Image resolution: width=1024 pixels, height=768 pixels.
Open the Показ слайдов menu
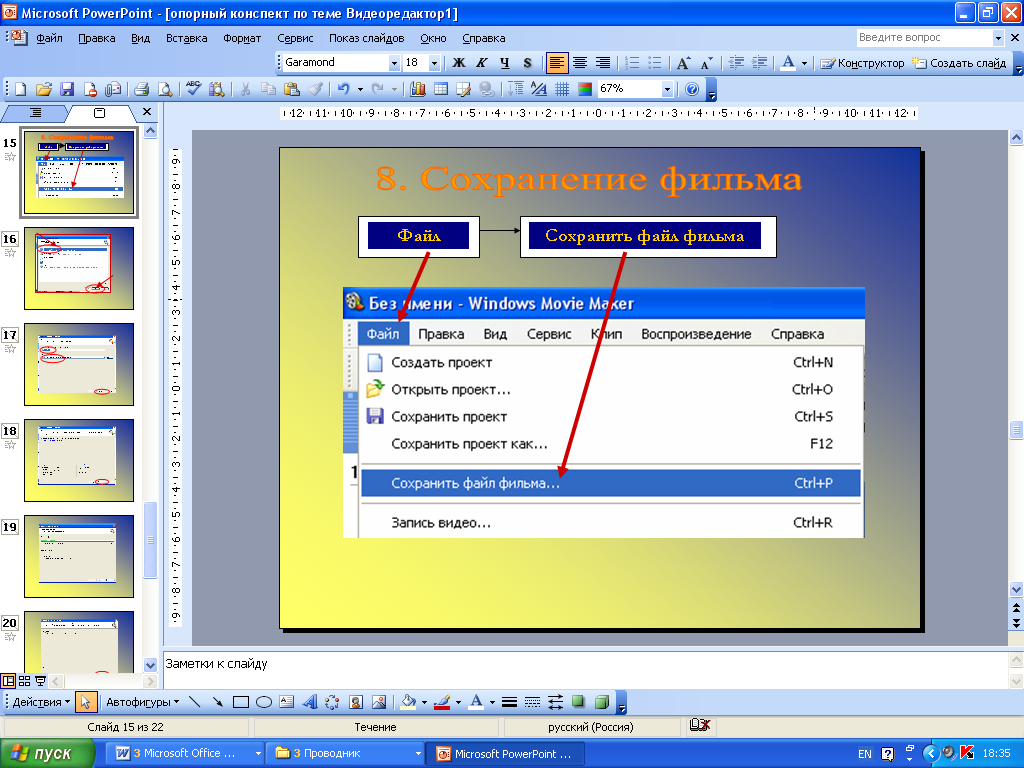tap(366, 38)
